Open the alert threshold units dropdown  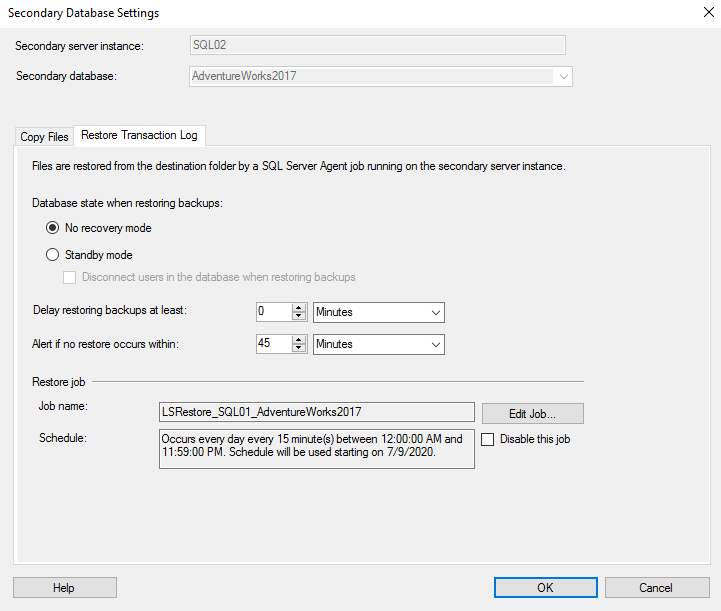tap(379, 344)
